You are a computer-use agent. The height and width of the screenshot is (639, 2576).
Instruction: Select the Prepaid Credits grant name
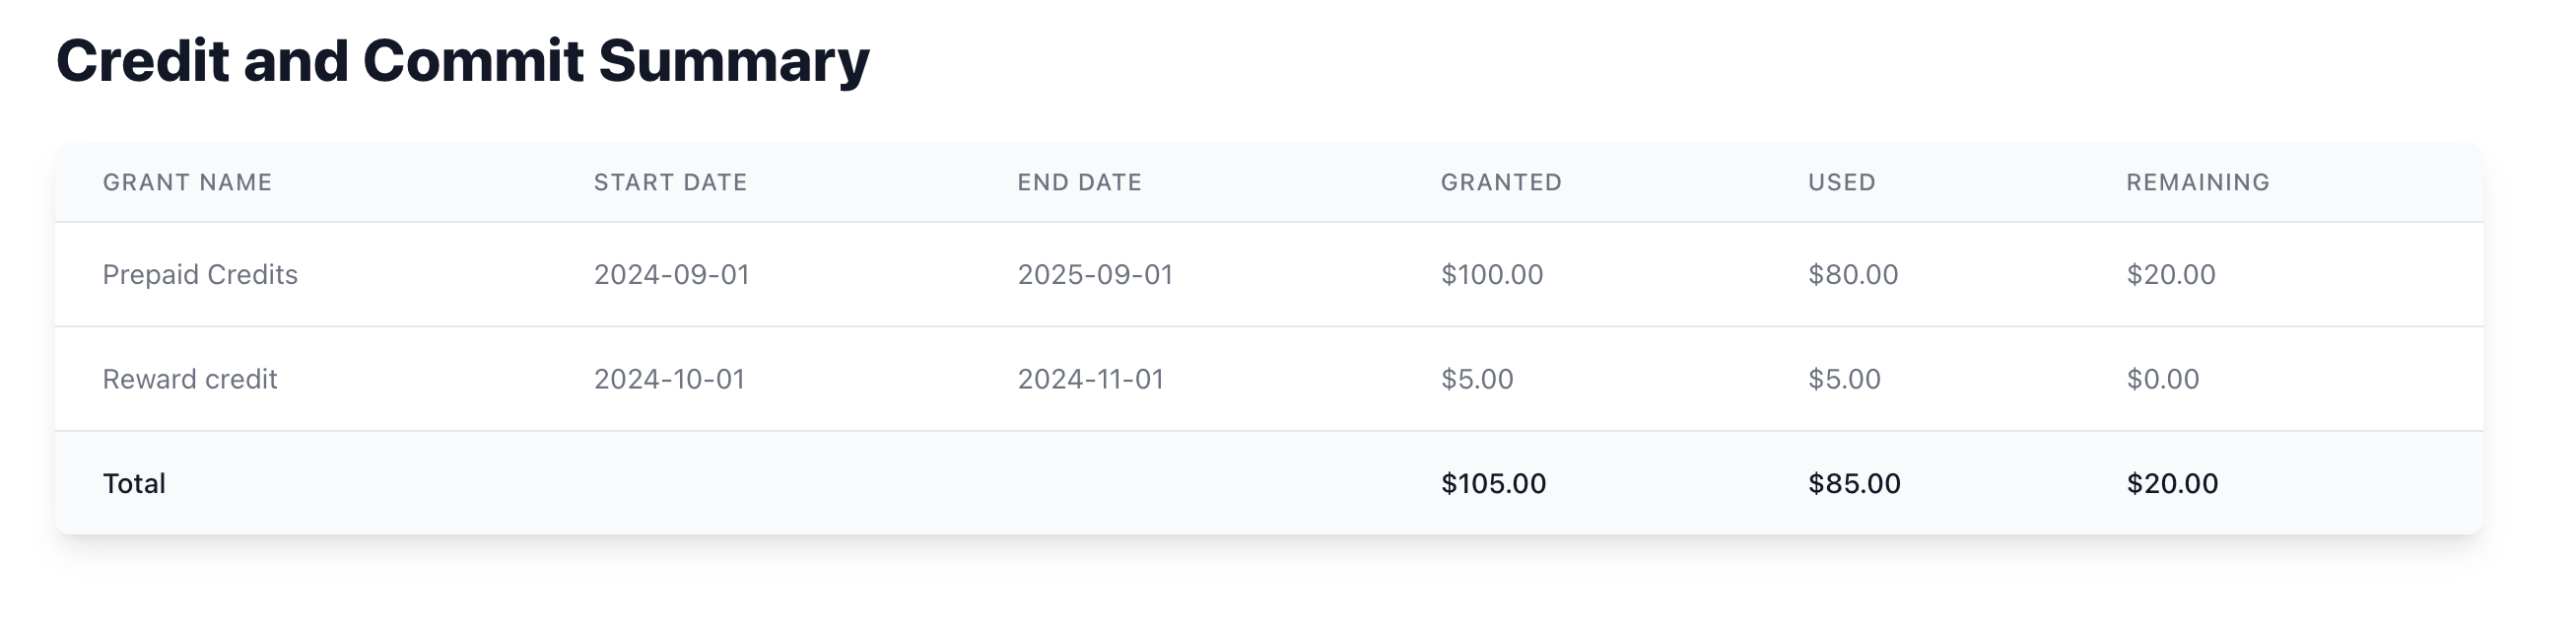tap(200, 275)
